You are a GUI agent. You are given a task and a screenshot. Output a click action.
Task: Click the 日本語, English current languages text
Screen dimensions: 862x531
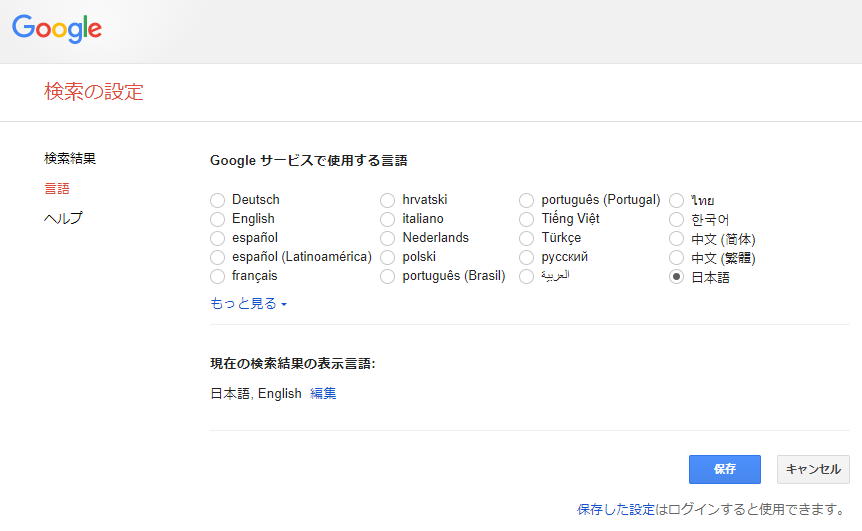[256, 394]
